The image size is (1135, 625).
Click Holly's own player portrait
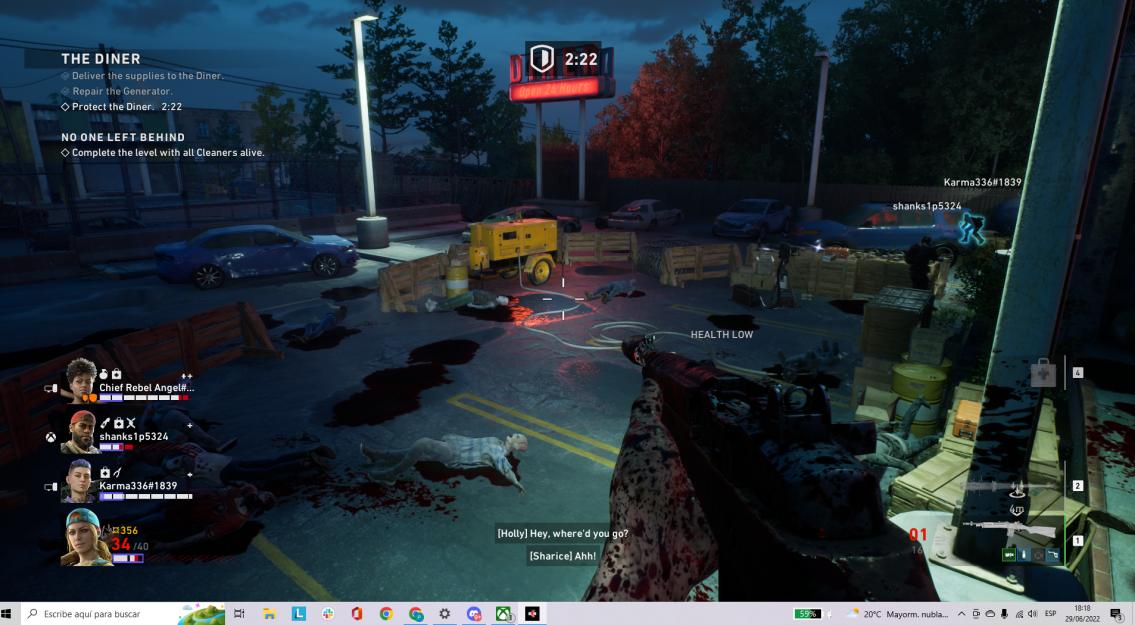85,537
